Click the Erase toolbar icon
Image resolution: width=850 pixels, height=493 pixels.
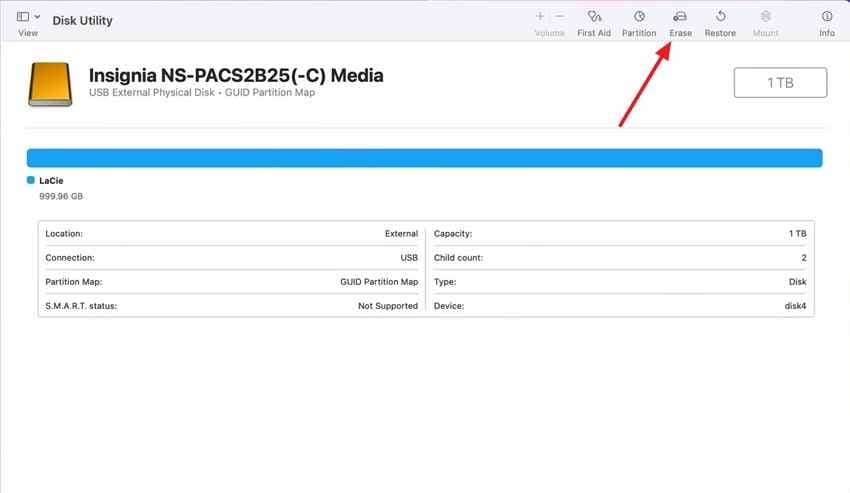[680, 16]
